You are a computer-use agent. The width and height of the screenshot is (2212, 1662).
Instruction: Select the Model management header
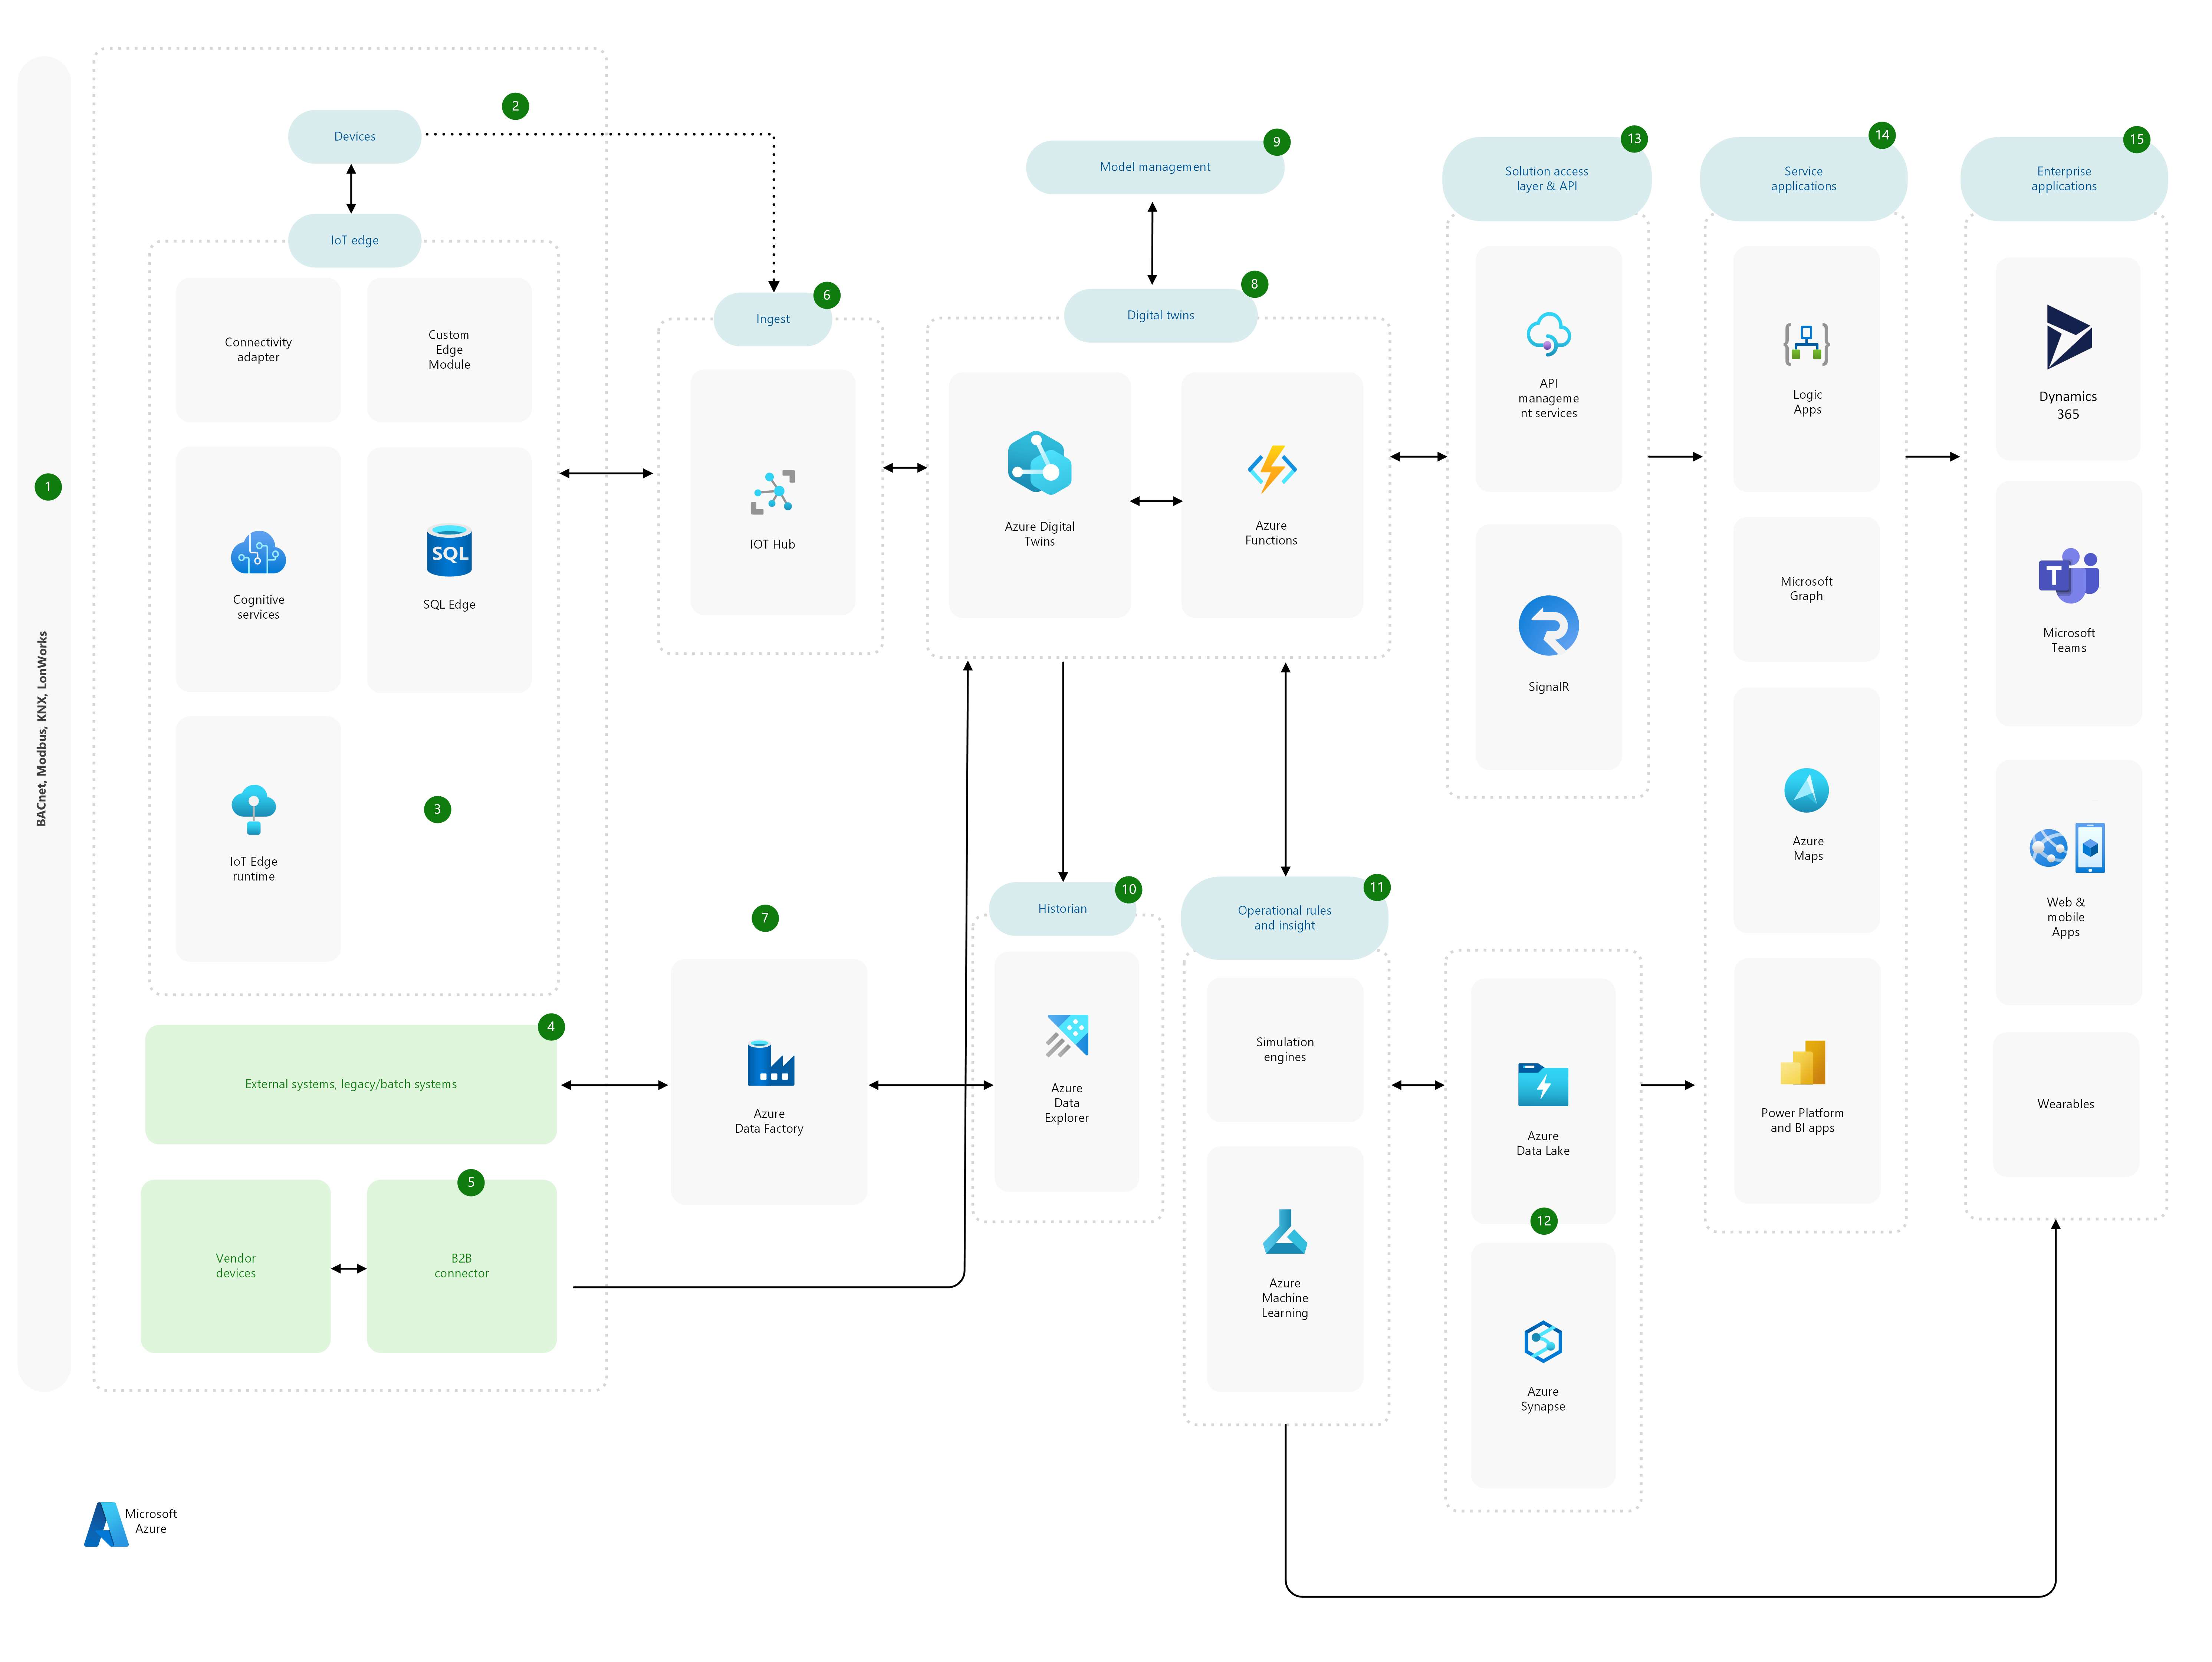(1155, 167)
